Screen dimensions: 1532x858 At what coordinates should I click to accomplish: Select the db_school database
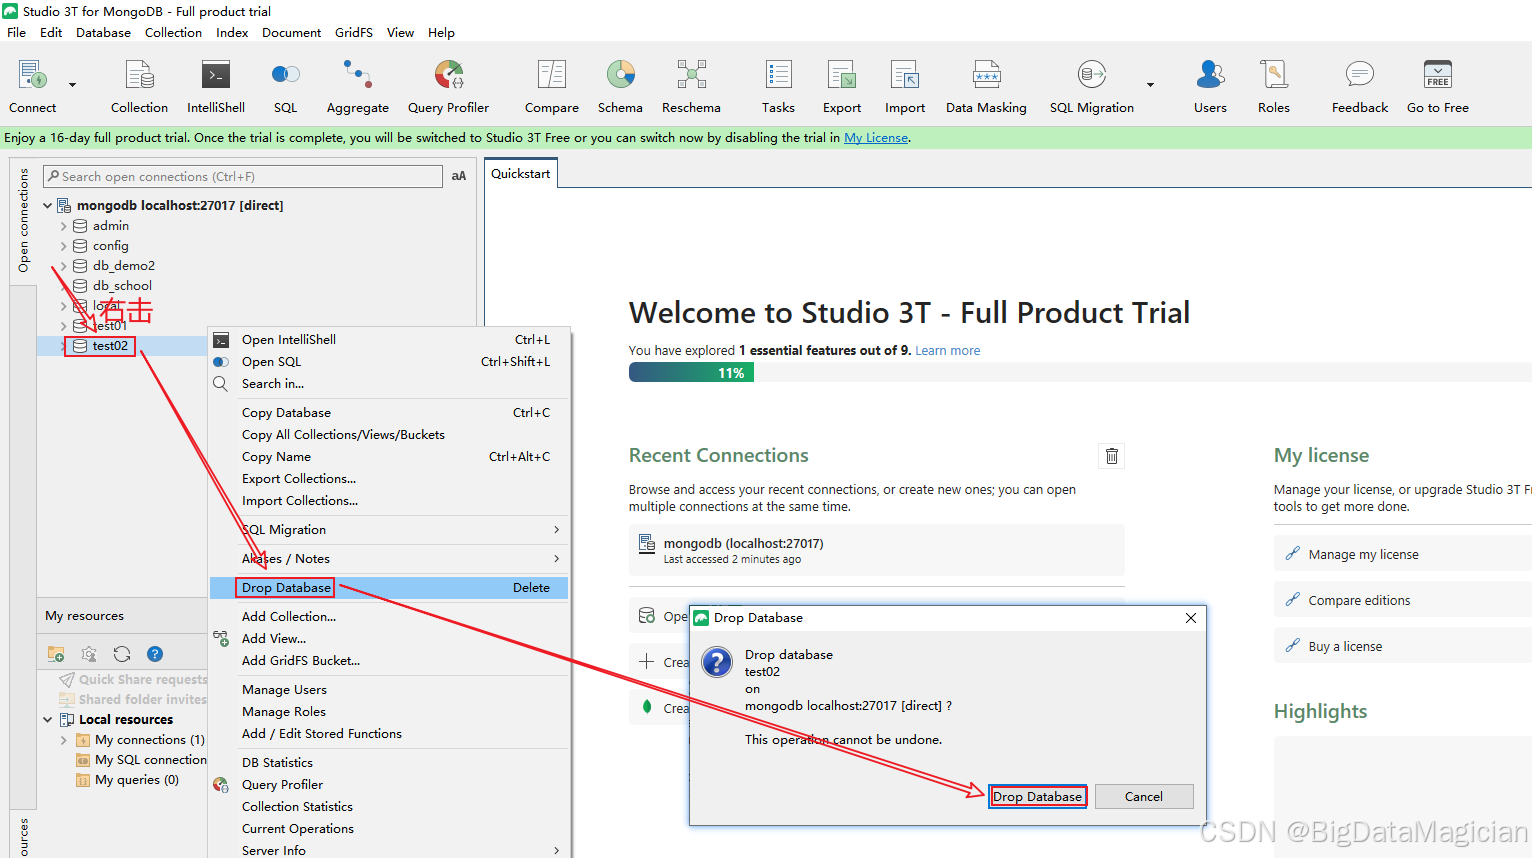[x=122, y=286]
